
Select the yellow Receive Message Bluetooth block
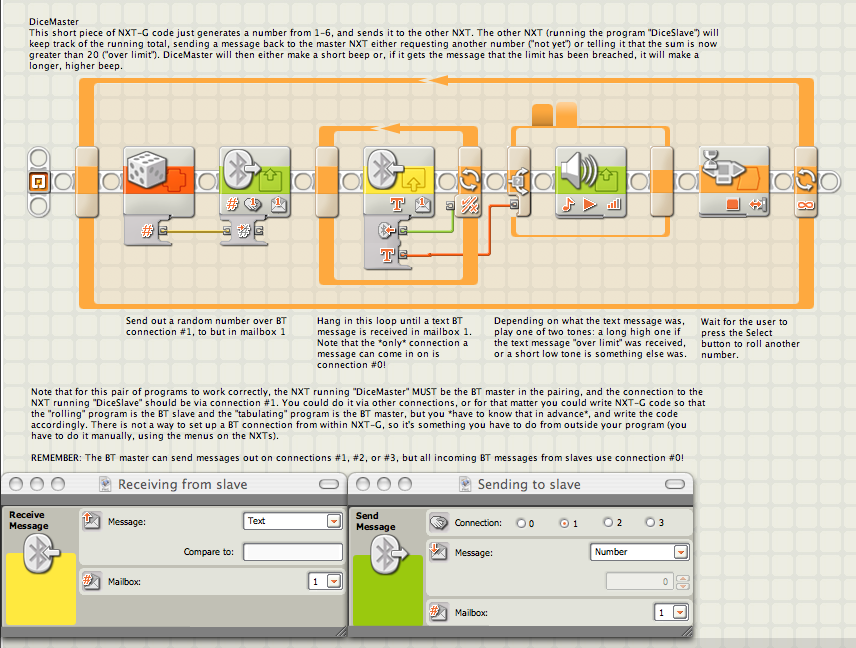pos(399,181)
